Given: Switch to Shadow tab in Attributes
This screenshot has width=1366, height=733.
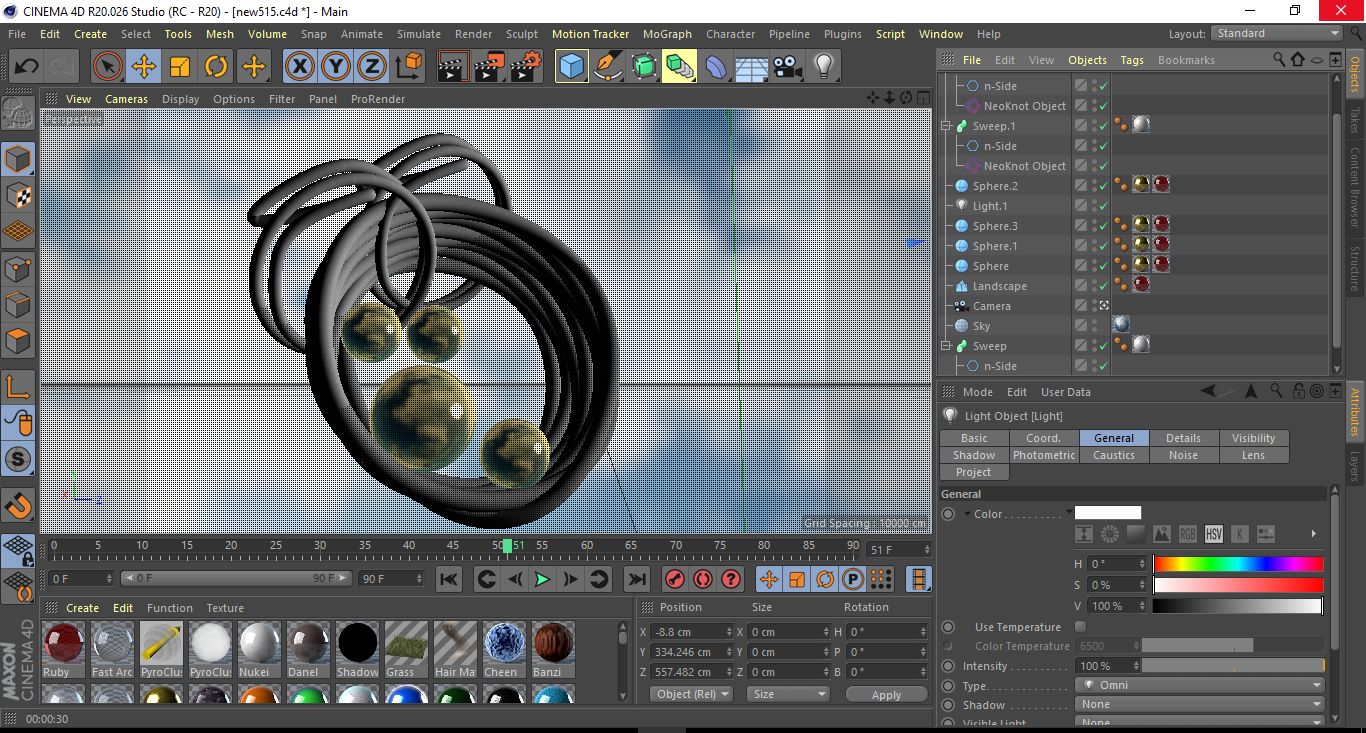Looking at the screenshot, I should pos(974,455).
